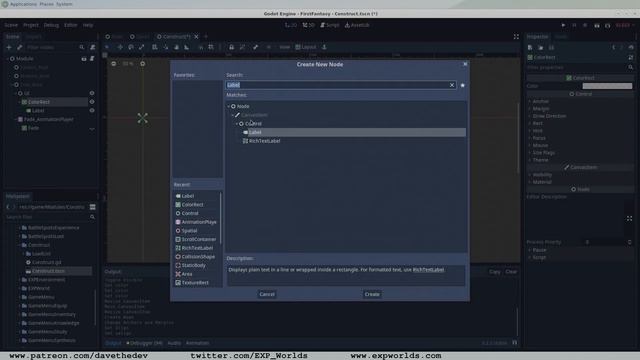Image resolution: width=640 pixels, height=360 pixels.
Task: Click the Color swatch in Inspector
Action: (607, 86)
